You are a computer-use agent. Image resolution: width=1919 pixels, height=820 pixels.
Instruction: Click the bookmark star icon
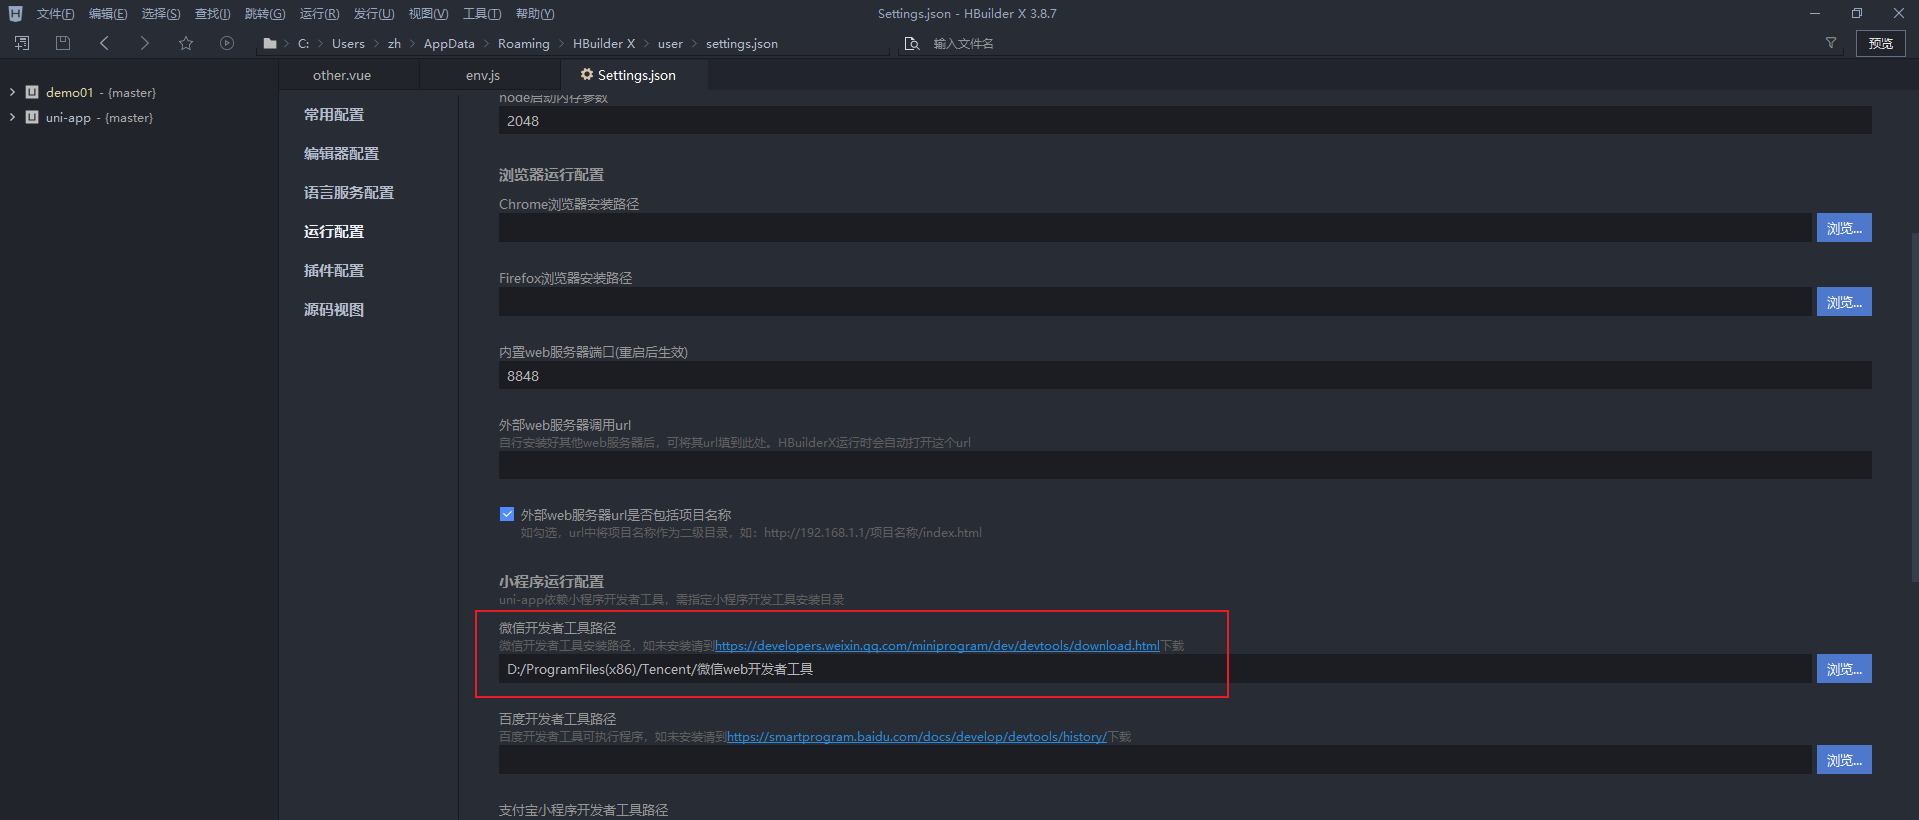(186, 43)
